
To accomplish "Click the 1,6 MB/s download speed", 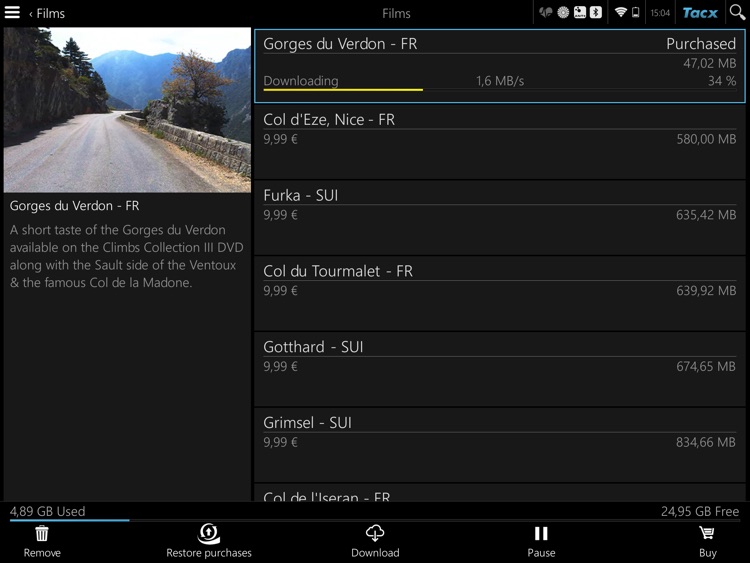I will (500, 81).
